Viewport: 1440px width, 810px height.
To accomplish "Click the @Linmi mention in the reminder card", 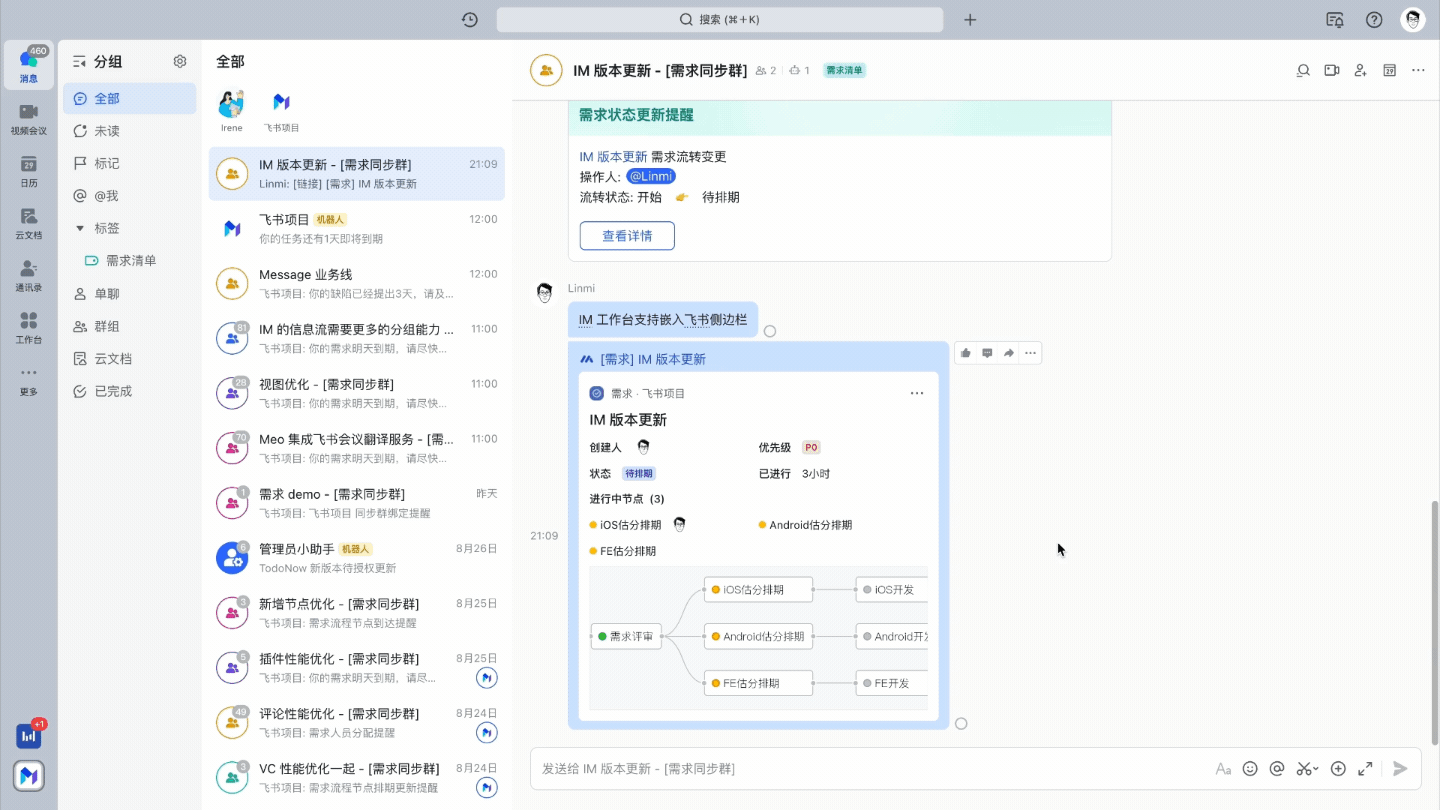I will pos(651,176).
